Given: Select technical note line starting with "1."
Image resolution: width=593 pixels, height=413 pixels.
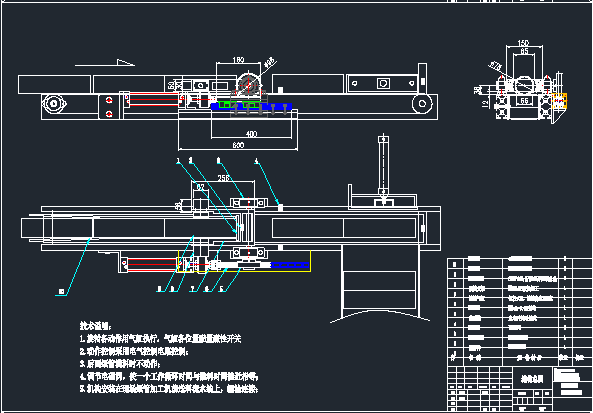Looking at the screenshot, I should click(x=160, y=338).
